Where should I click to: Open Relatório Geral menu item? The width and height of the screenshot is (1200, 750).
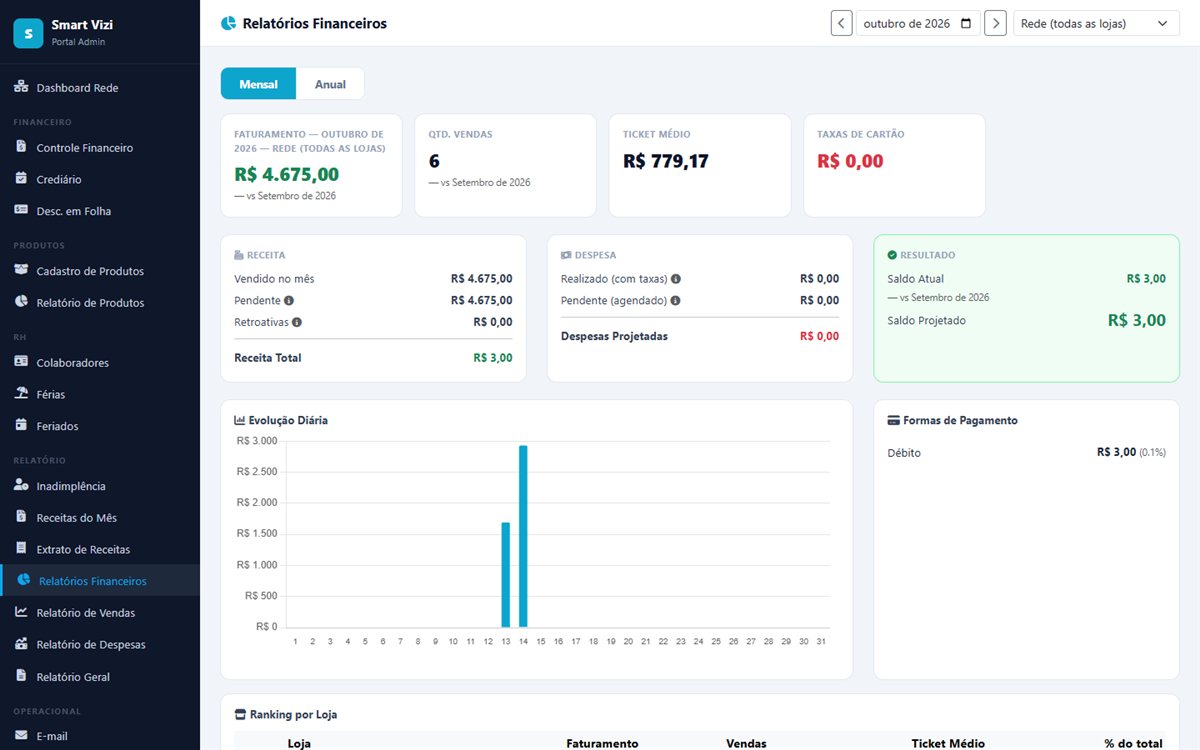(100, 676)
